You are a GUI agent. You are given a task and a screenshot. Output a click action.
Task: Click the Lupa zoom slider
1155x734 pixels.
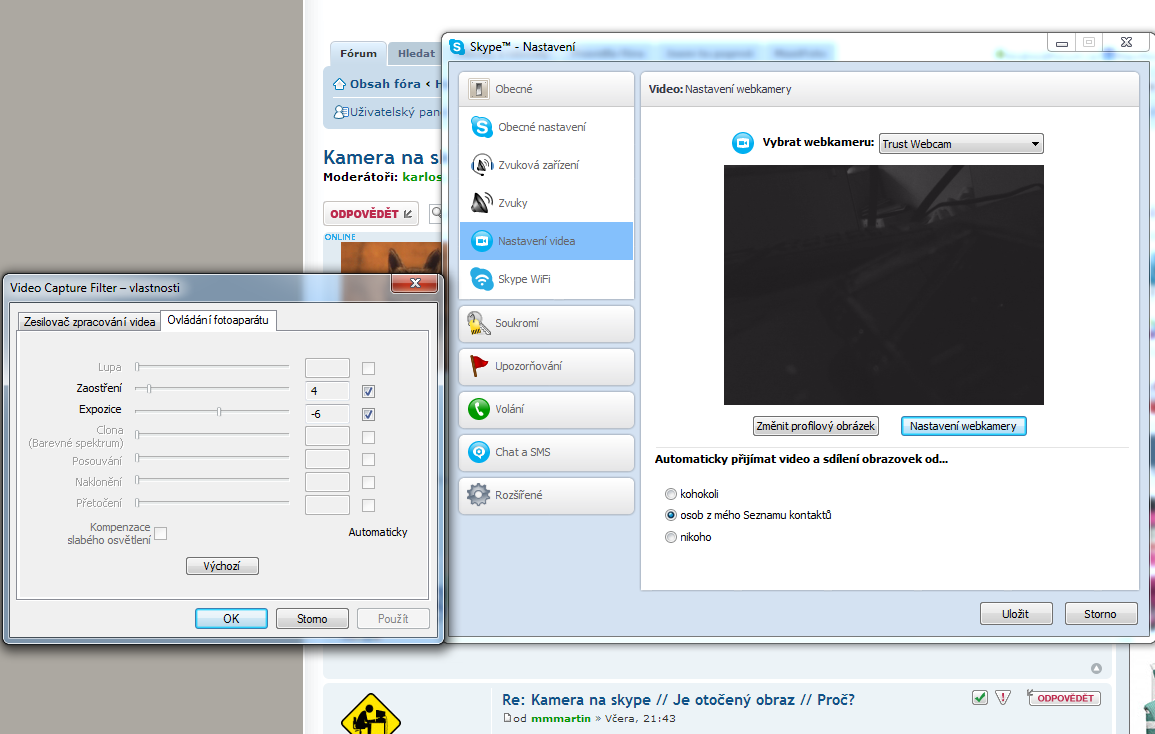click(x=212, y=366)
